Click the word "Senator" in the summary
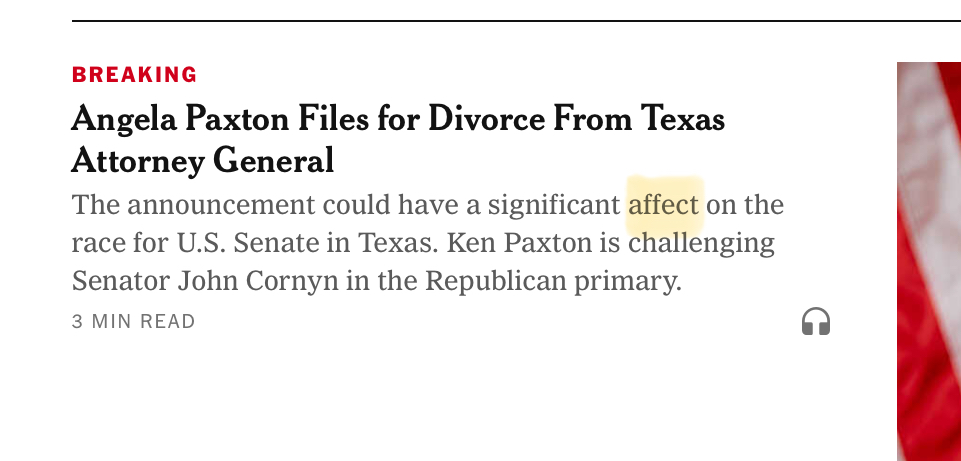The height and width of the screenshot is (461, 961). (x=120, y=281)
